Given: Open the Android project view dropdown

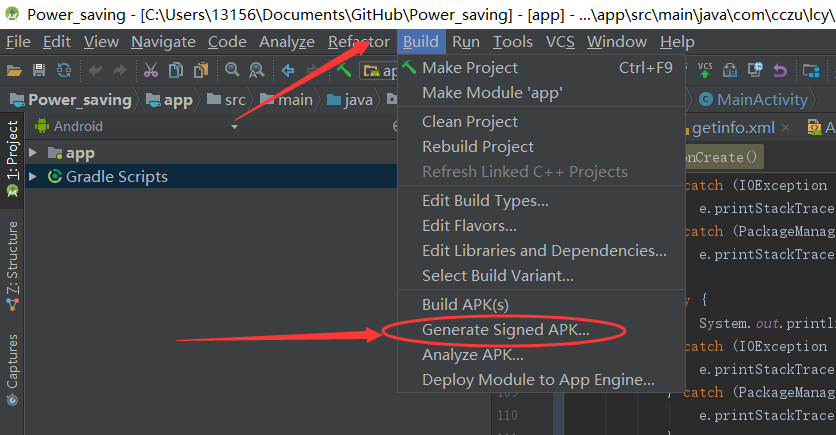Looking at the screenshot, I should pos(235,127).
